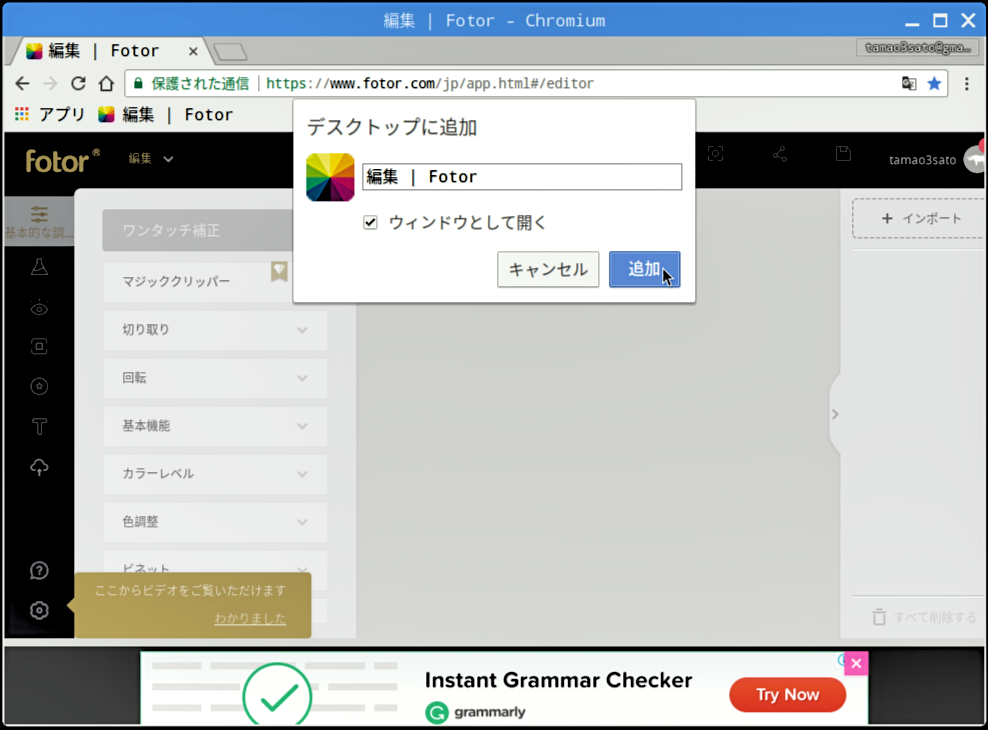Click the Grammarly logo in ad
Viewport: 988px width, 730px height.
tap(476, 712)
